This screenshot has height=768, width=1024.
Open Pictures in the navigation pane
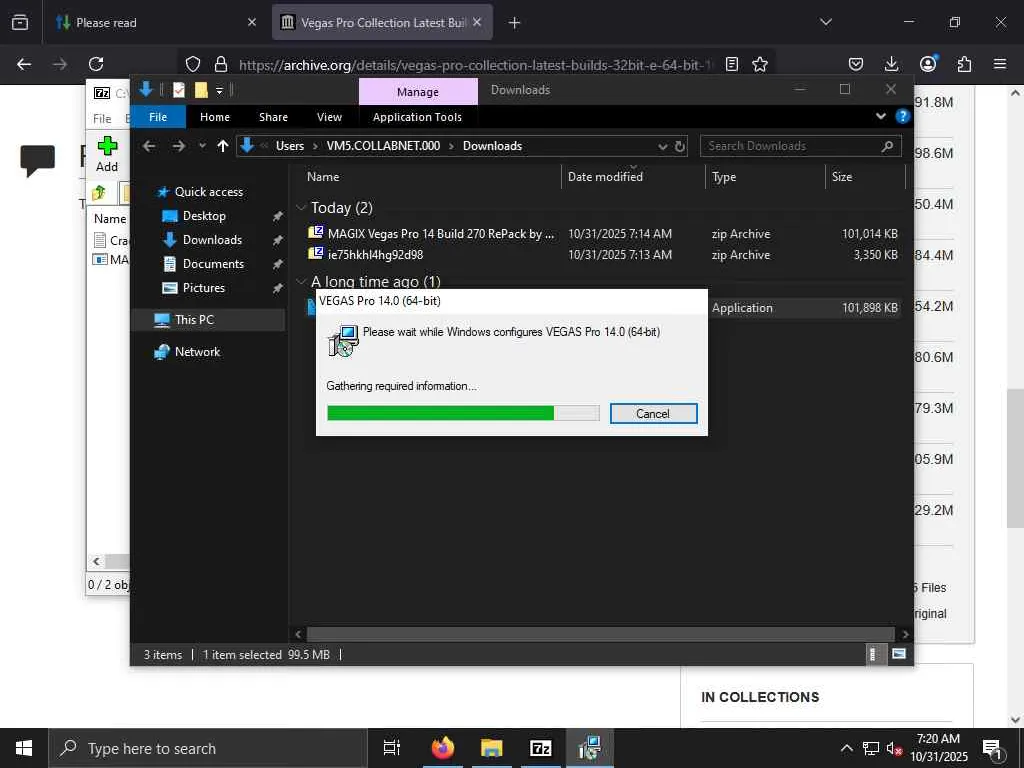point(203,288)
